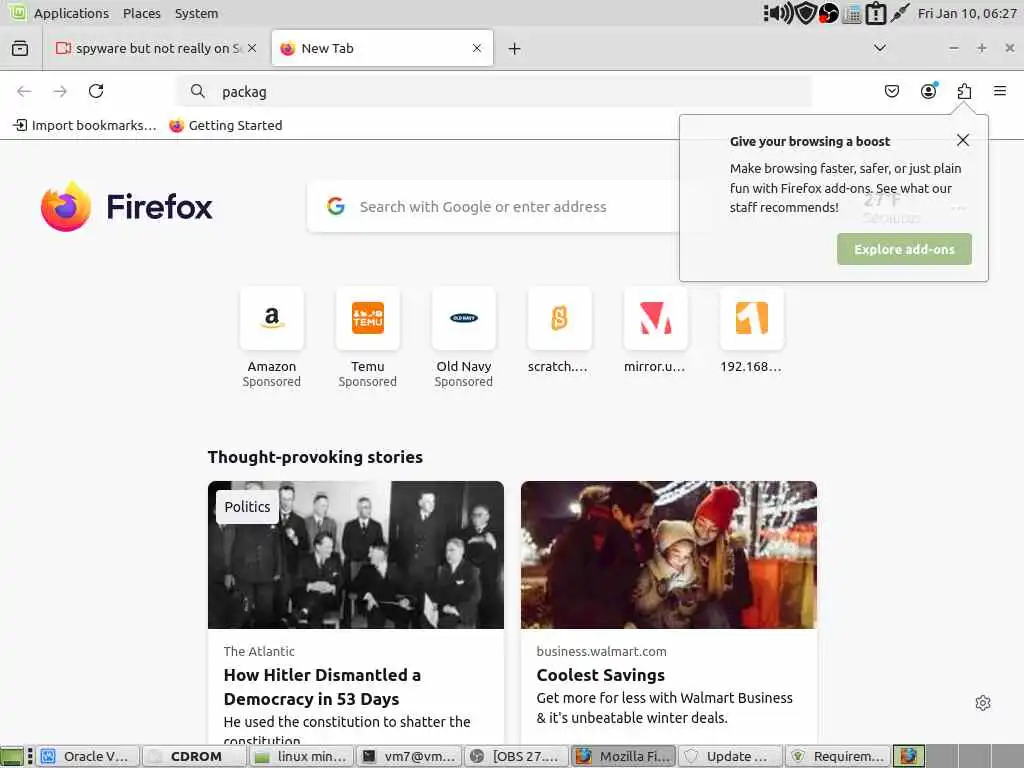Open How Hitler Dismantled a Democracy article
This screenshot has width=1024, height=768.
[x=322, y=686]
